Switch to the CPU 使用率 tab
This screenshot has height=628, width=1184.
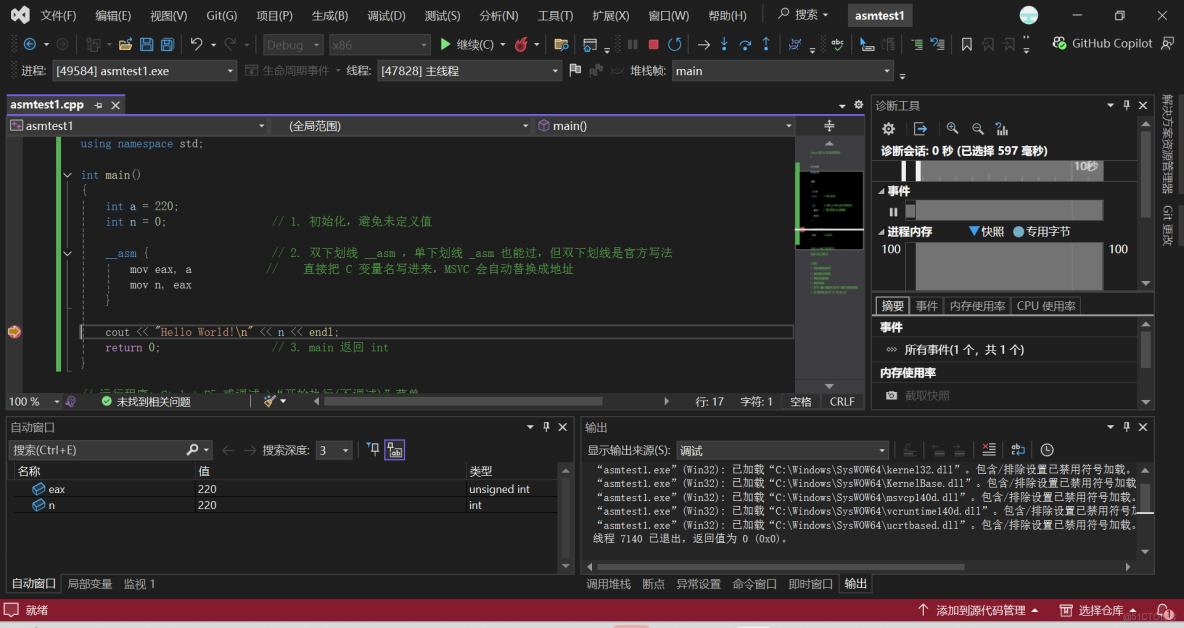click(1045, 306)
